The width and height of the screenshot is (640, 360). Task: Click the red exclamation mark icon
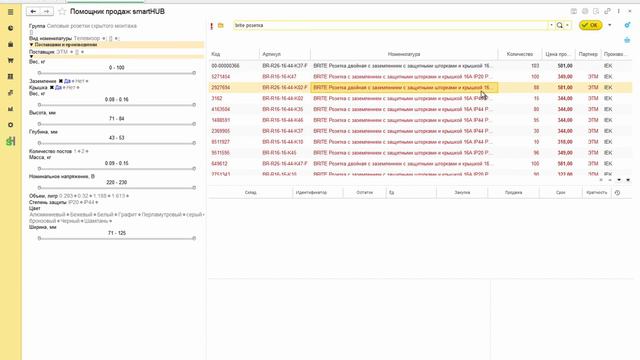[211, 26]
